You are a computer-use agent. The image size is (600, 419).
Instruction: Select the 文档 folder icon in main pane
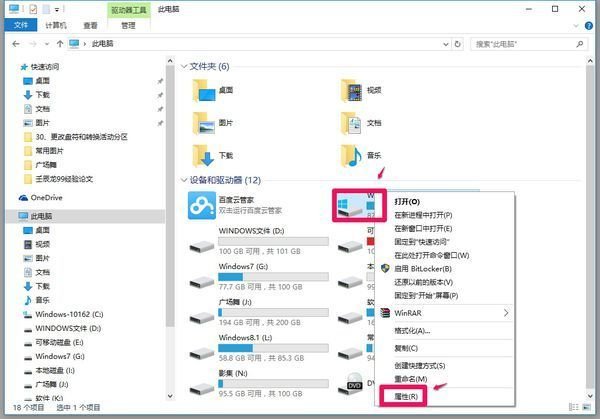click(352, 123)
